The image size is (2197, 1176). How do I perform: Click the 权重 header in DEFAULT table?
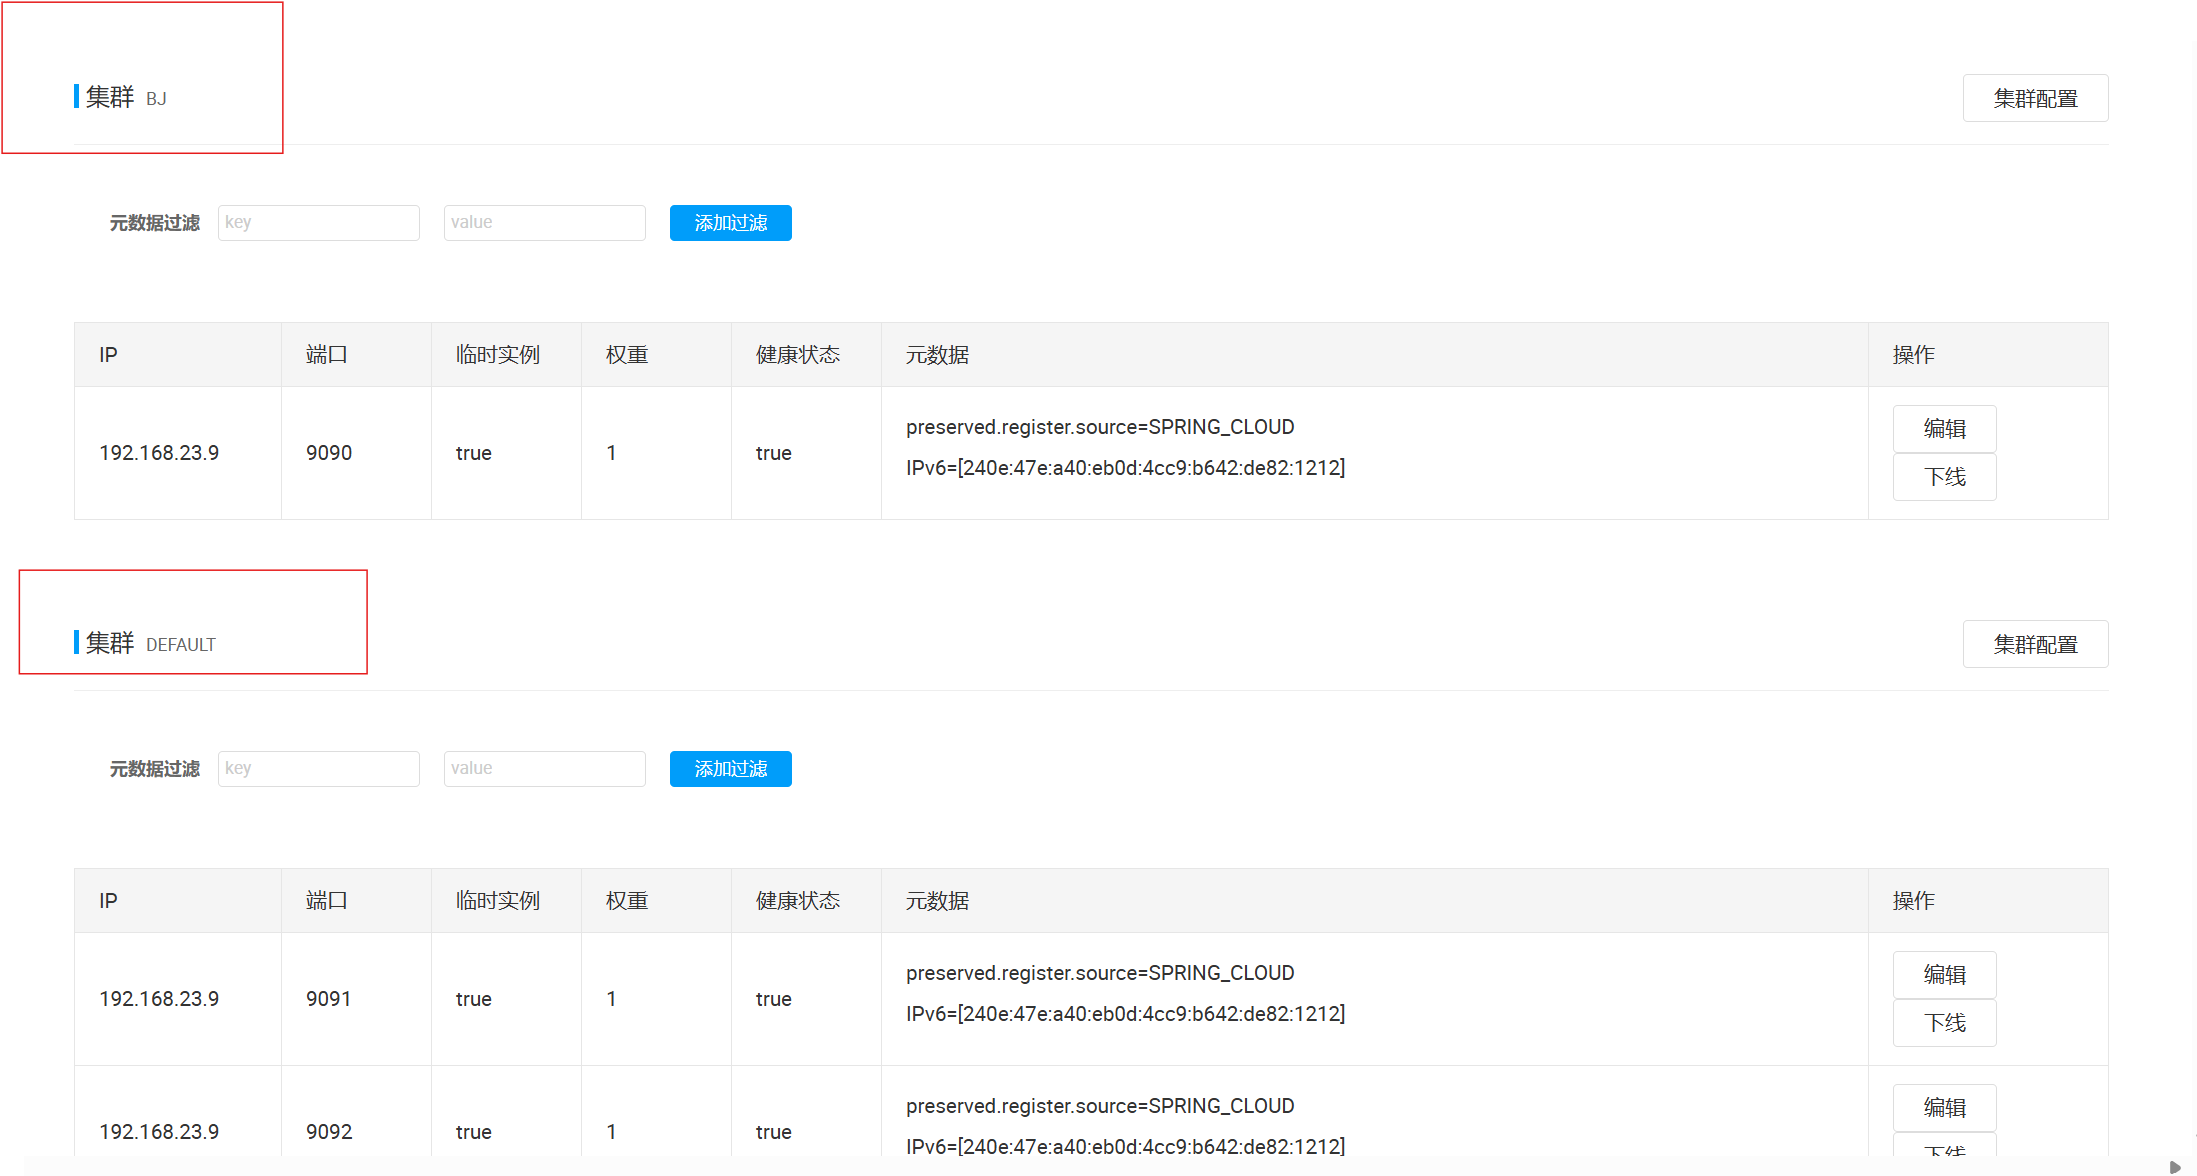pos(627,901)
